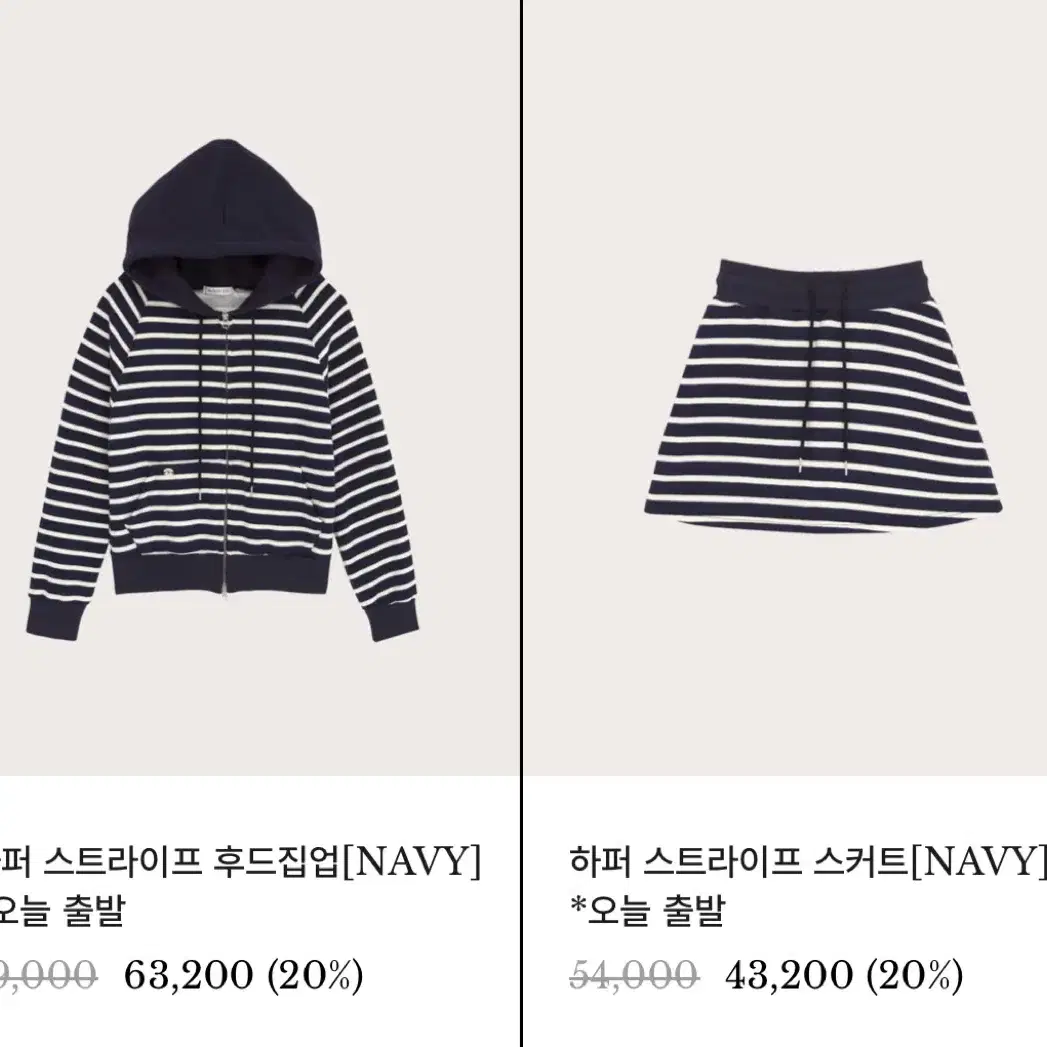Click the skirt's (20%) discount label

point(915,976)
